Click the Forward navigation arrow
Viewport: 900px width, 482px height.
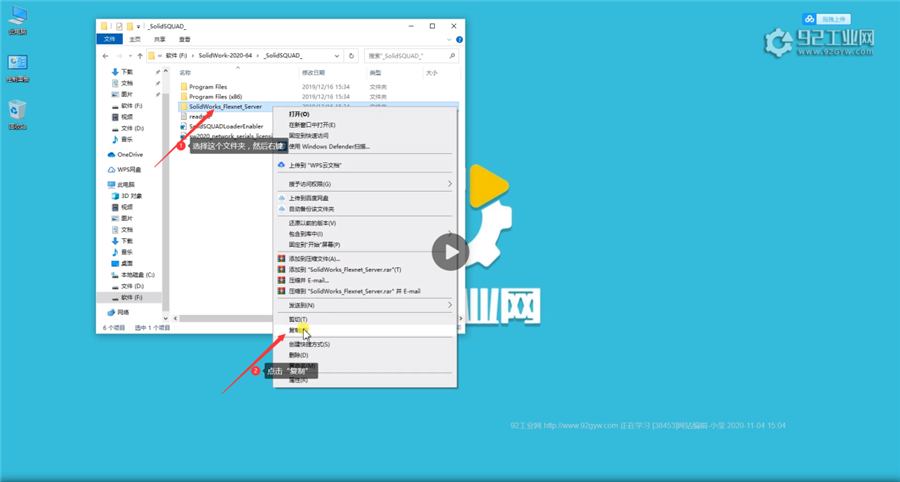119,56
